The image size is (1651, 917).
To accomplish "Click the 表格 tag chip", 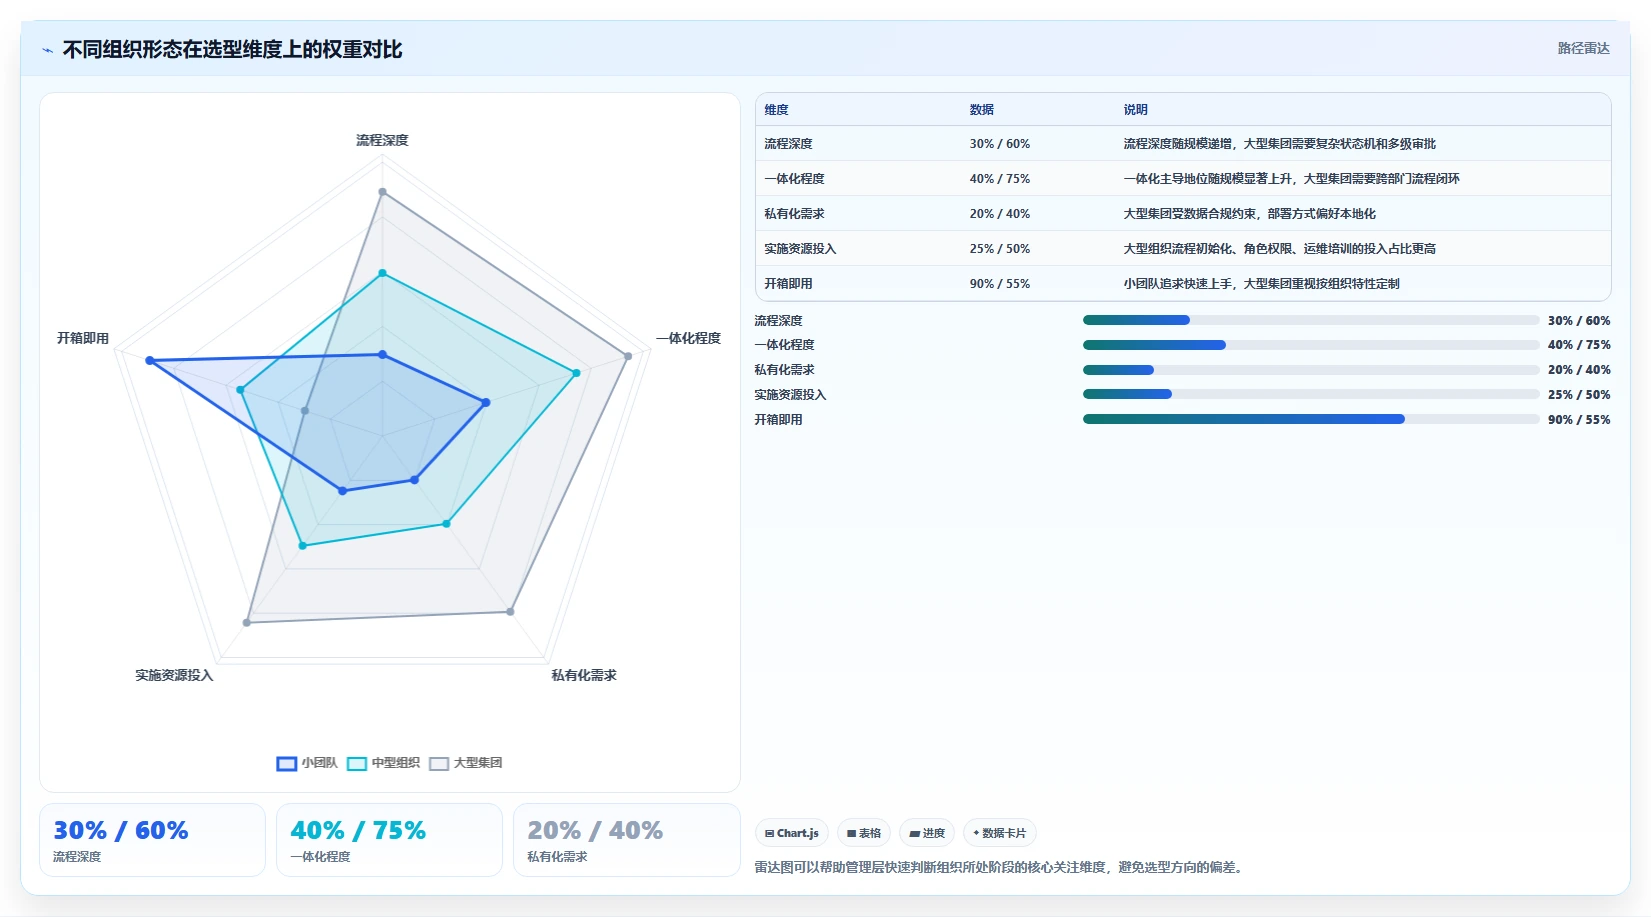I will coord(864,833).
